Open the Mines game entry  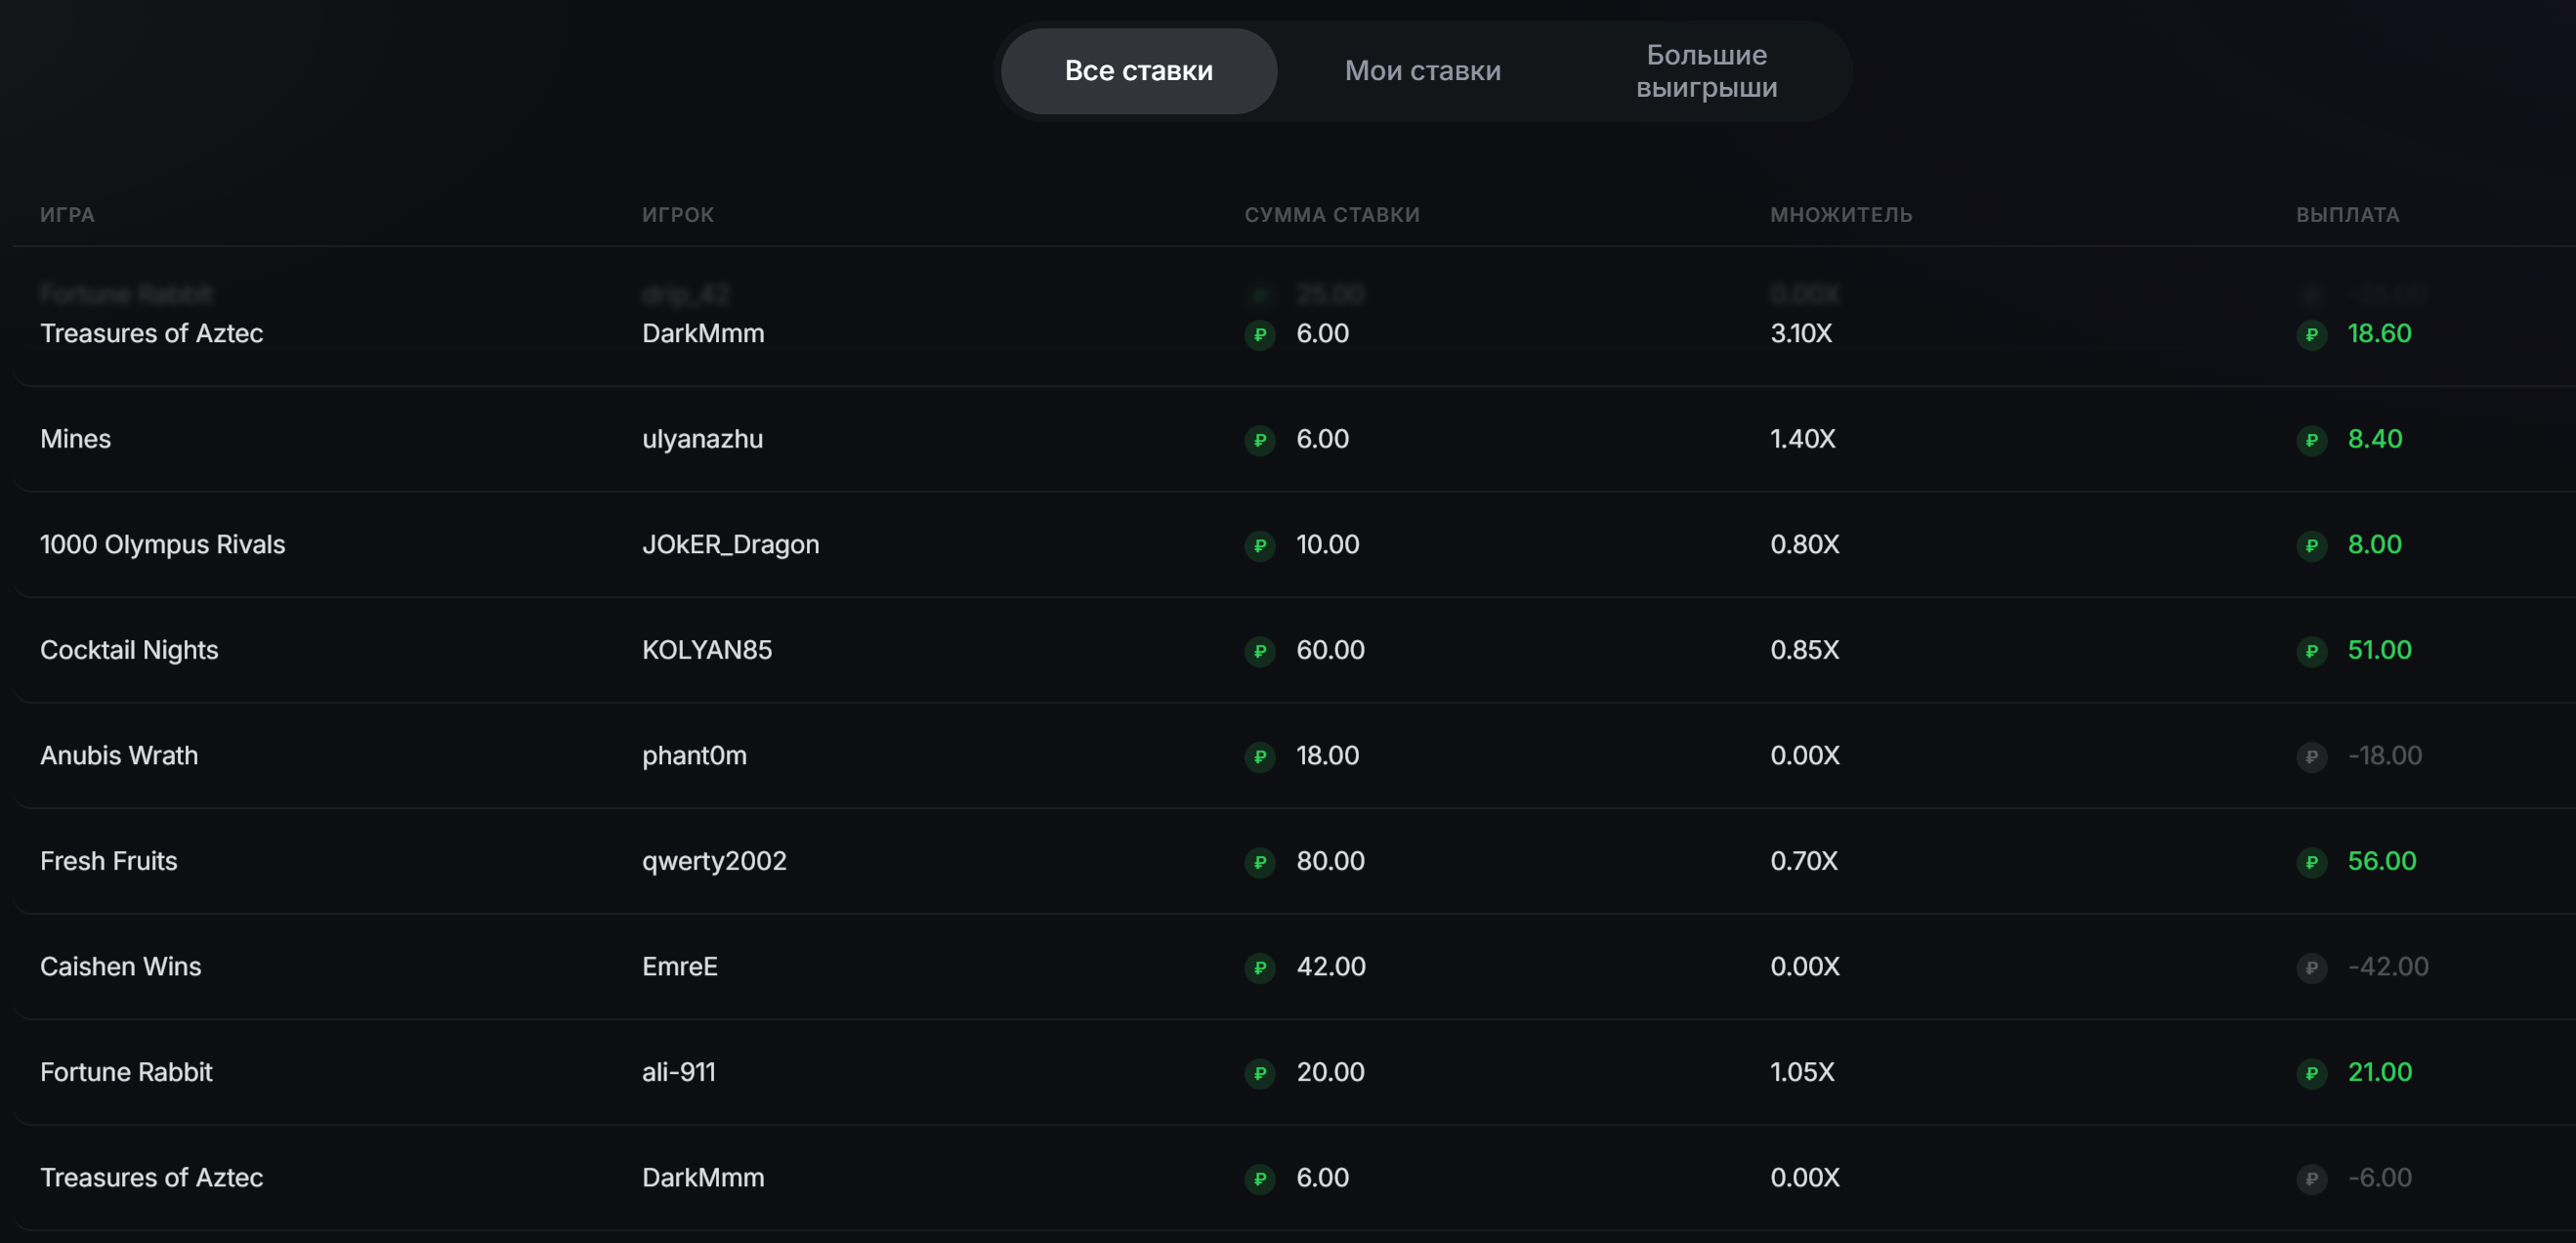point(75,439)
